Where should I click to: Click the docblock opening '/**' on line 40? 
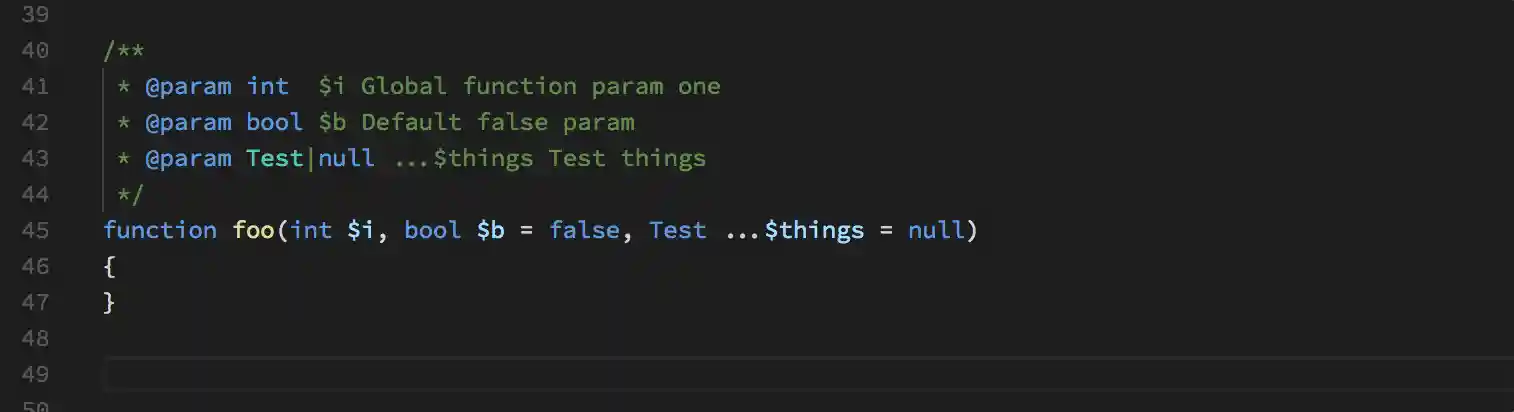pos(124,51)
